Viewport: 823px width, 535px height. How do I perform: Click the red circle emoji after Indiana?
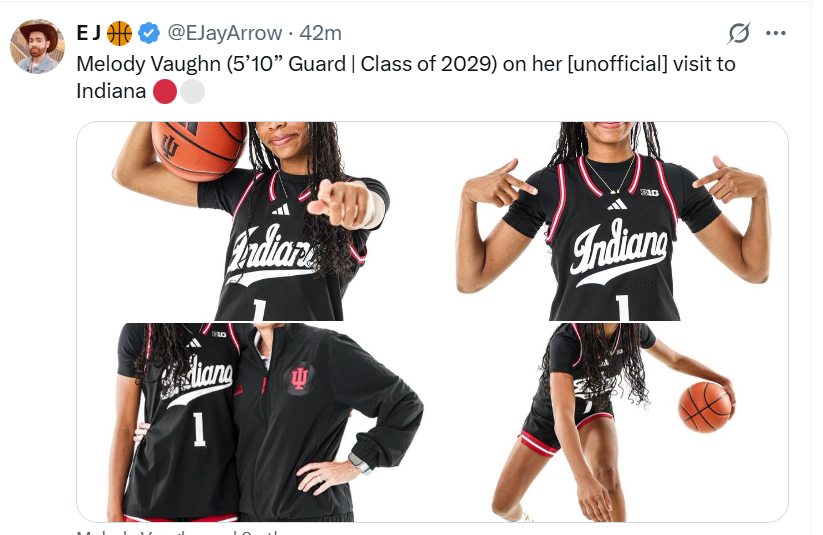pyautogui.click(x=165, y=91)
